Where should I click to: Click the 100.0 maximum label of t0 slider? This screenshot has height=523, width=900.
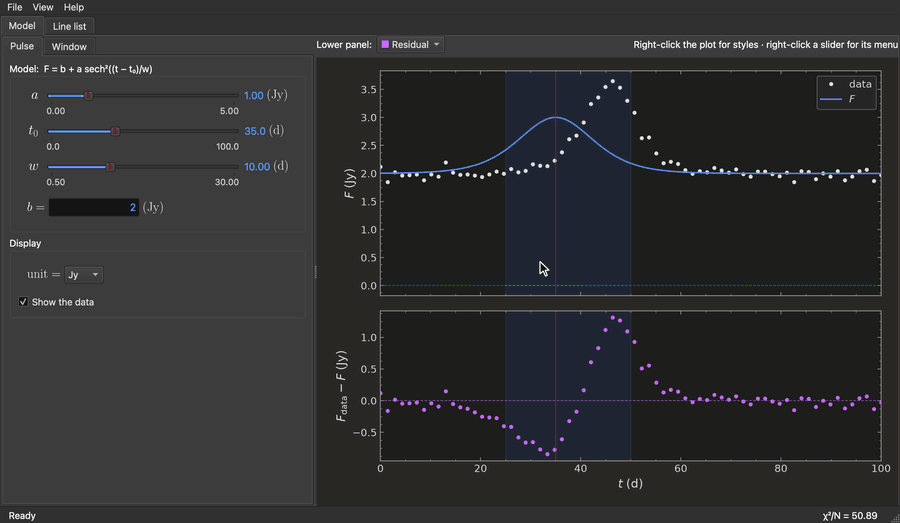point(227,146)
